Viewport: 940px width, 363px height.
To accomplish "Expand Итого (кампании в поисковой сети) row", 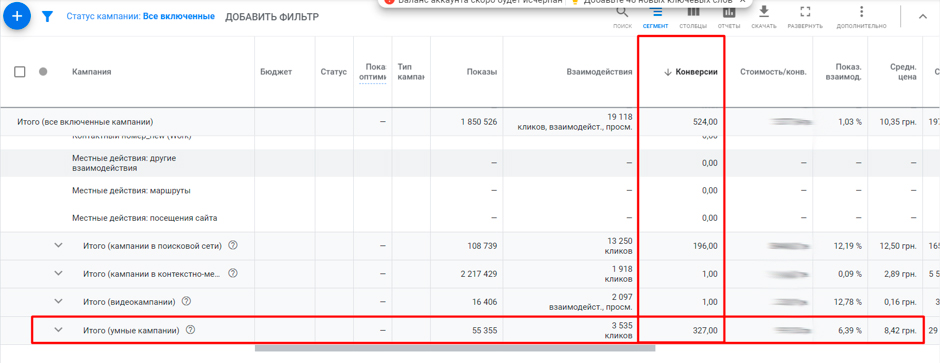I will (58, 245).
